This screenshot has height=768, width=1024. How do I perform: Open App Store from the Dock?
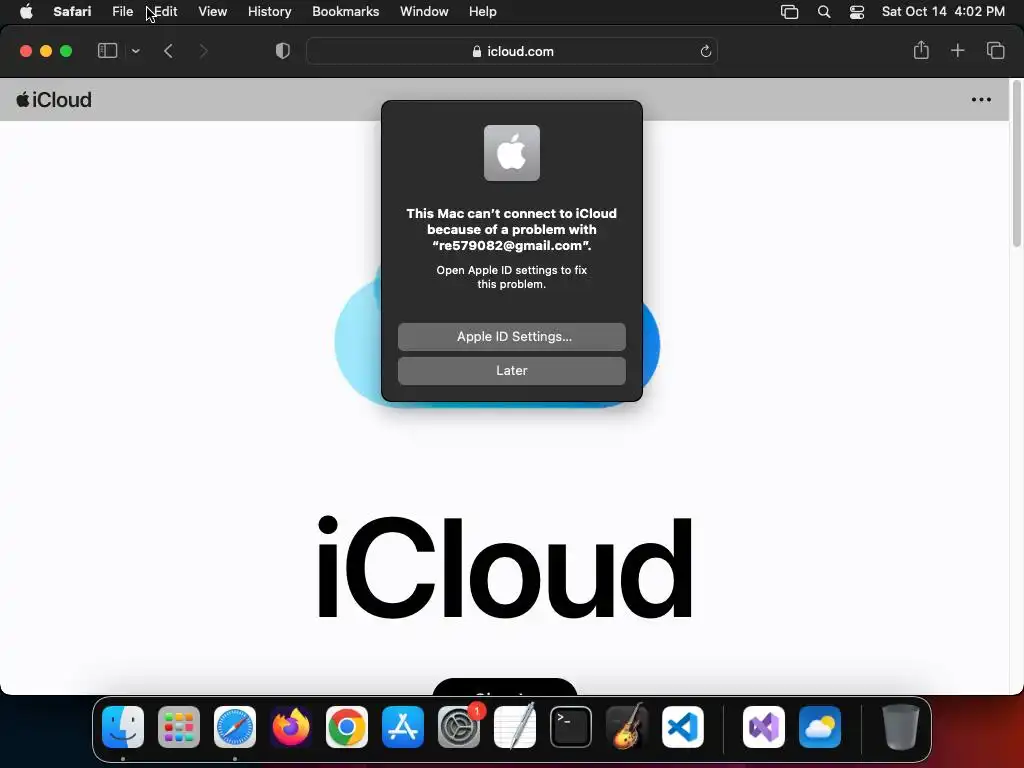[x=403, y=727]
